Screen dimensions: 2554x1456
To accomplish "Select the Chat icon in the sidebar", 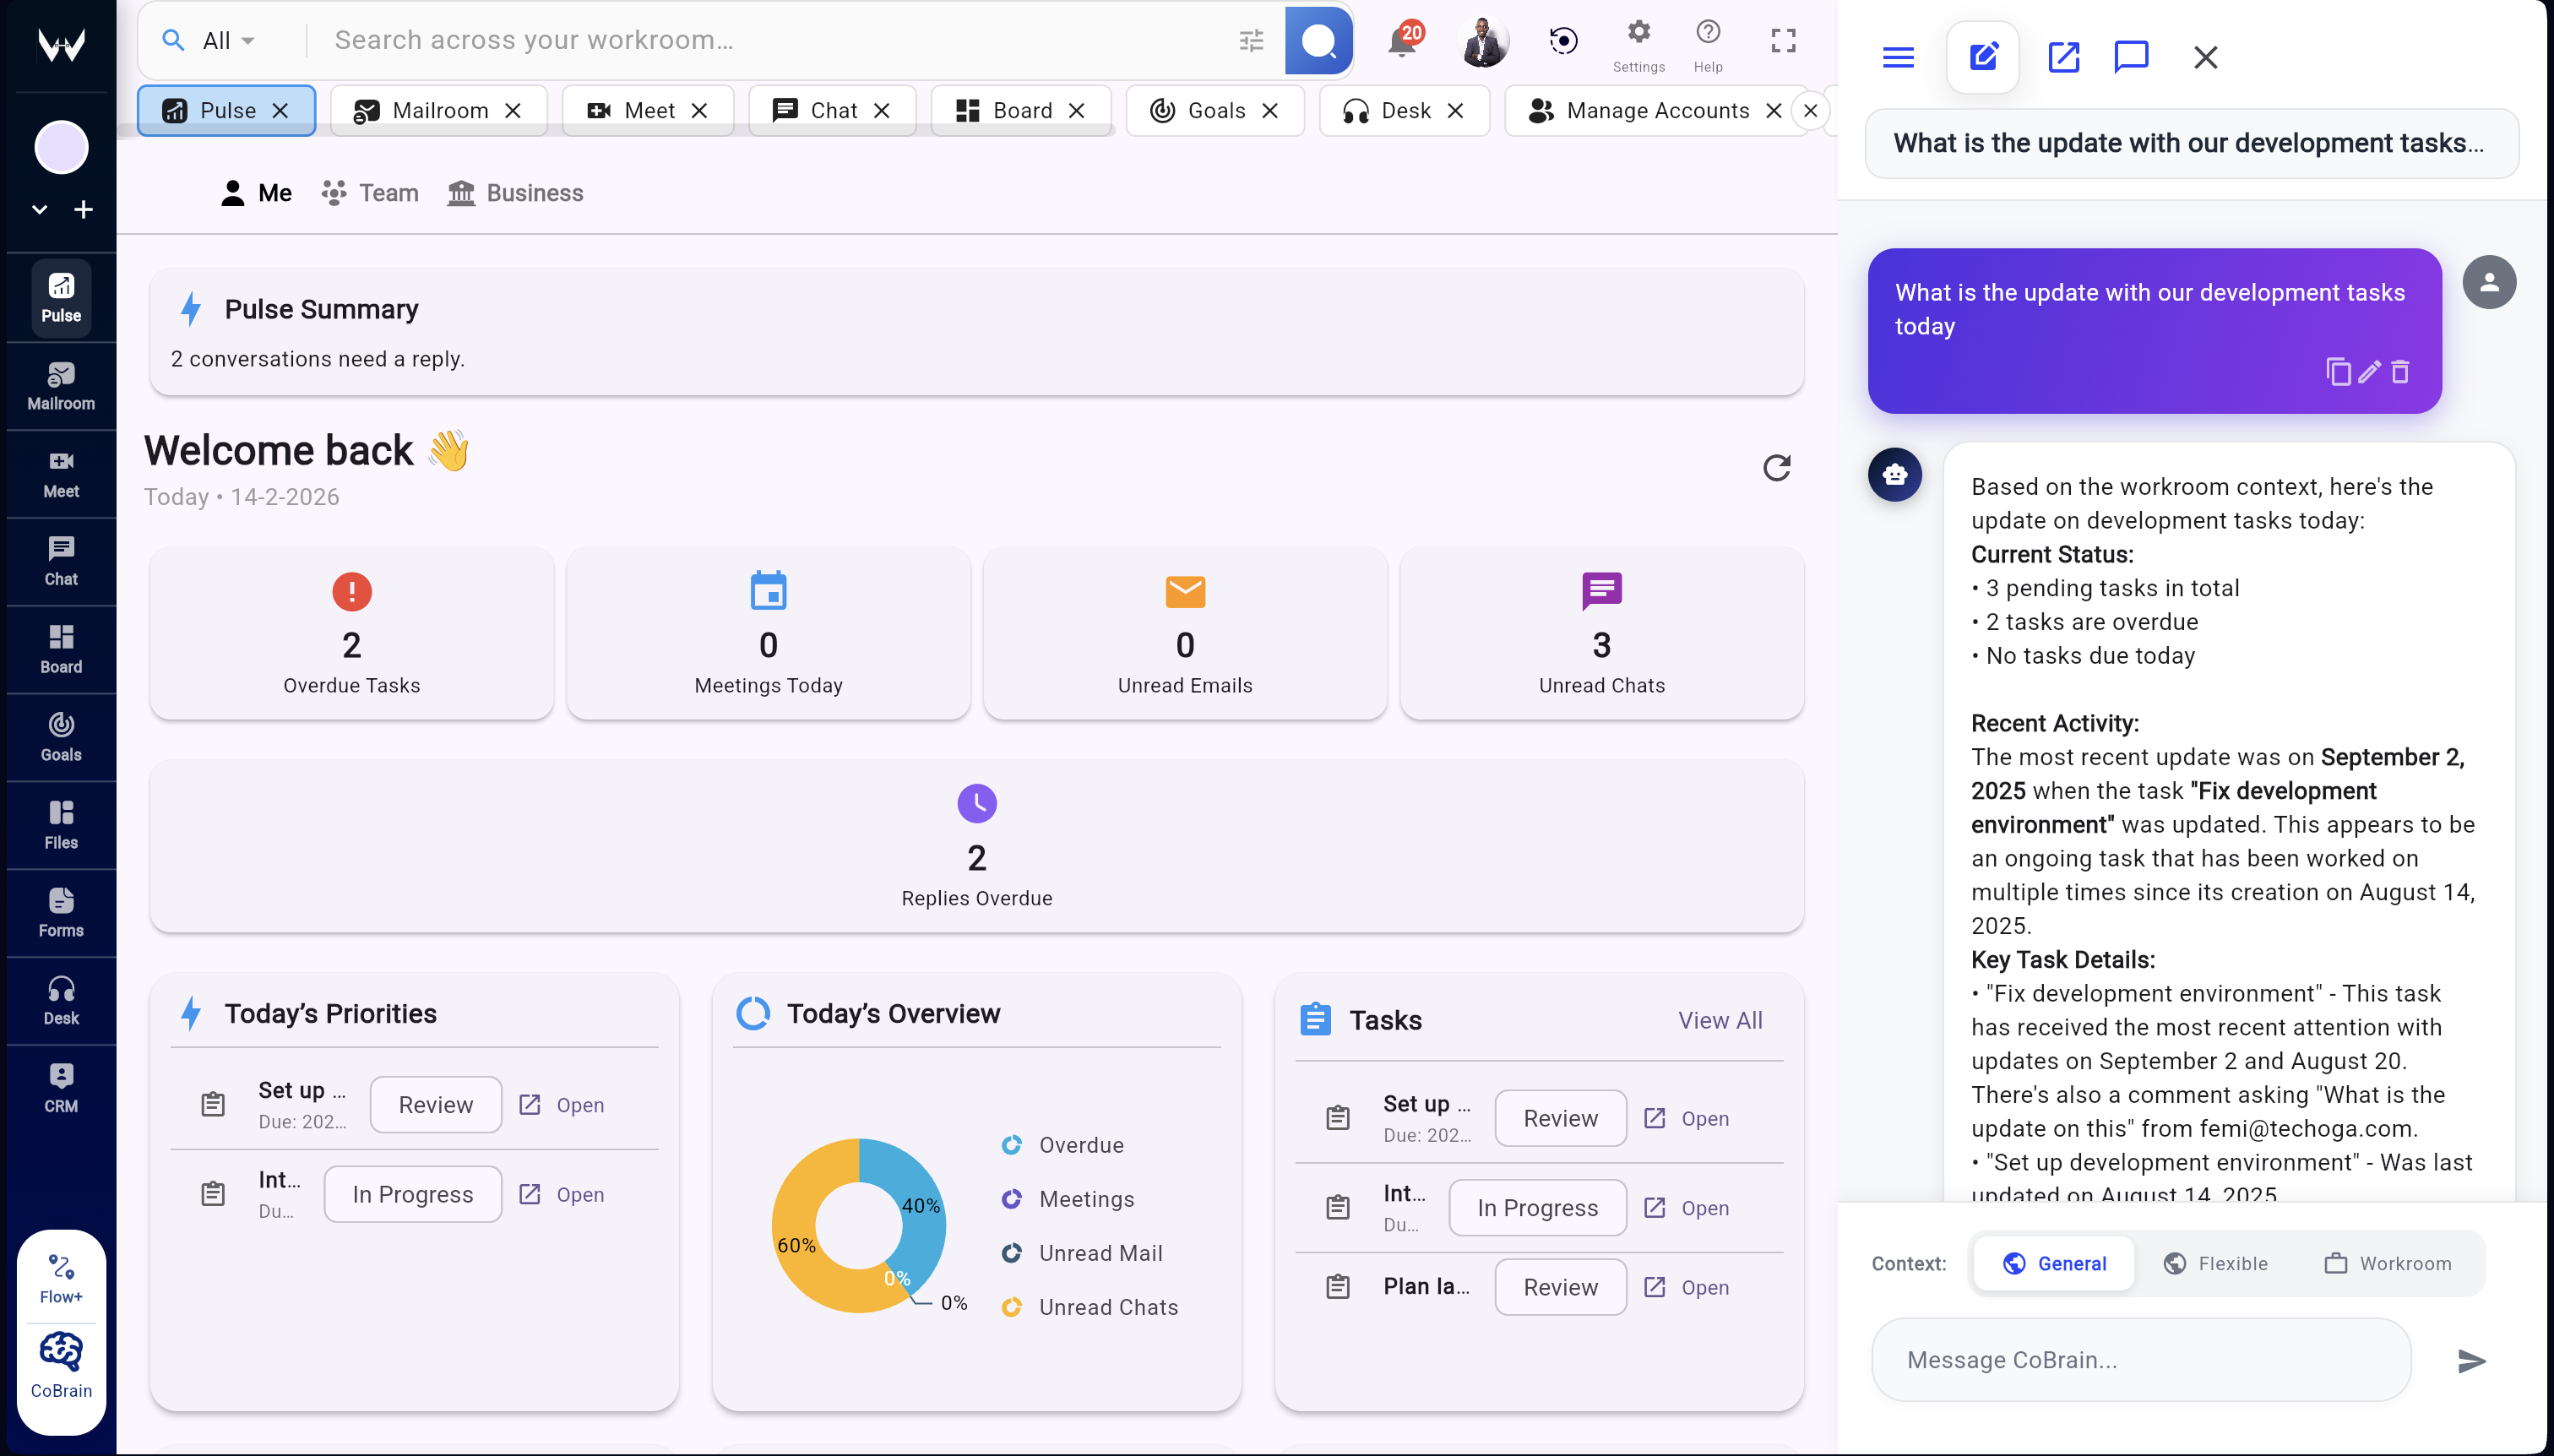I will tap(60, 560).
